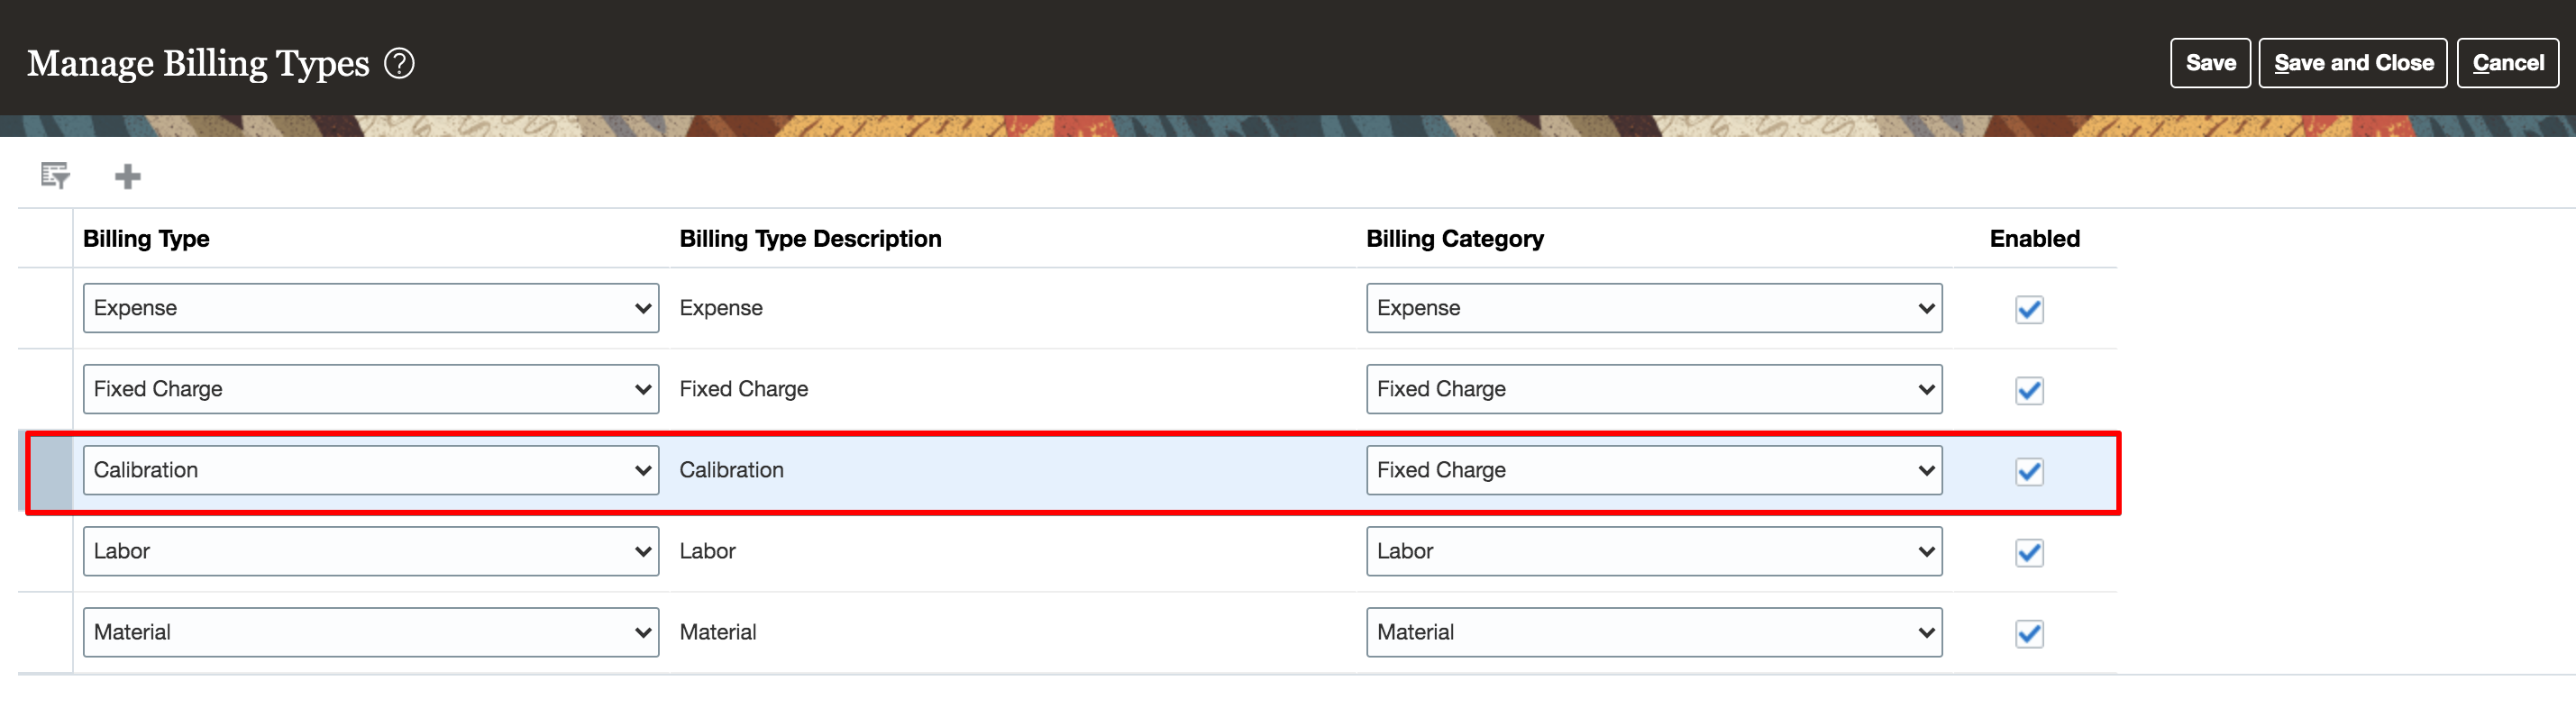Toggle Enabled checkbox for Fixed Charge row
The height and width of the screenshot is (717, 2576).
point(2028,390)
